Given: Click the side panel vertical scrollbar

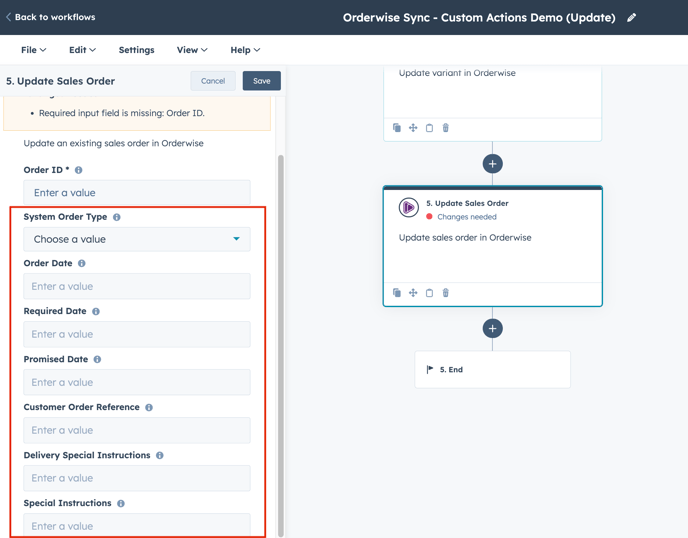Looking at the screenshot, I should [x=281, y=345].
